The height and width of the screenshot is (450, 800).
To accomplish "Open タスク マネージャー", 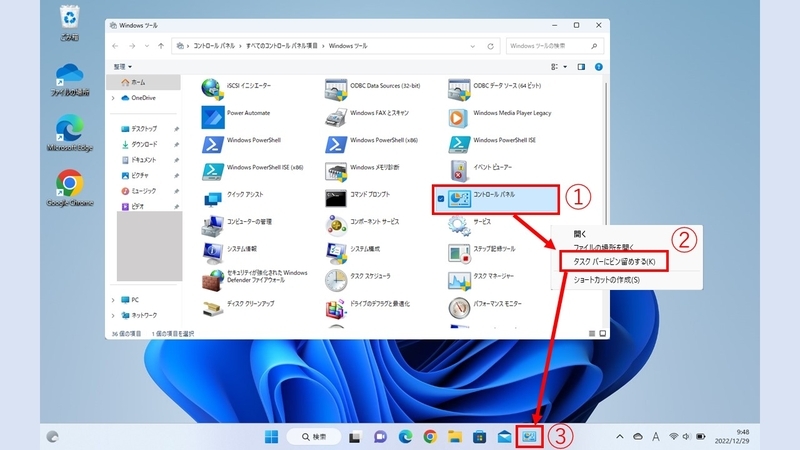I will (x=481, y=279).
